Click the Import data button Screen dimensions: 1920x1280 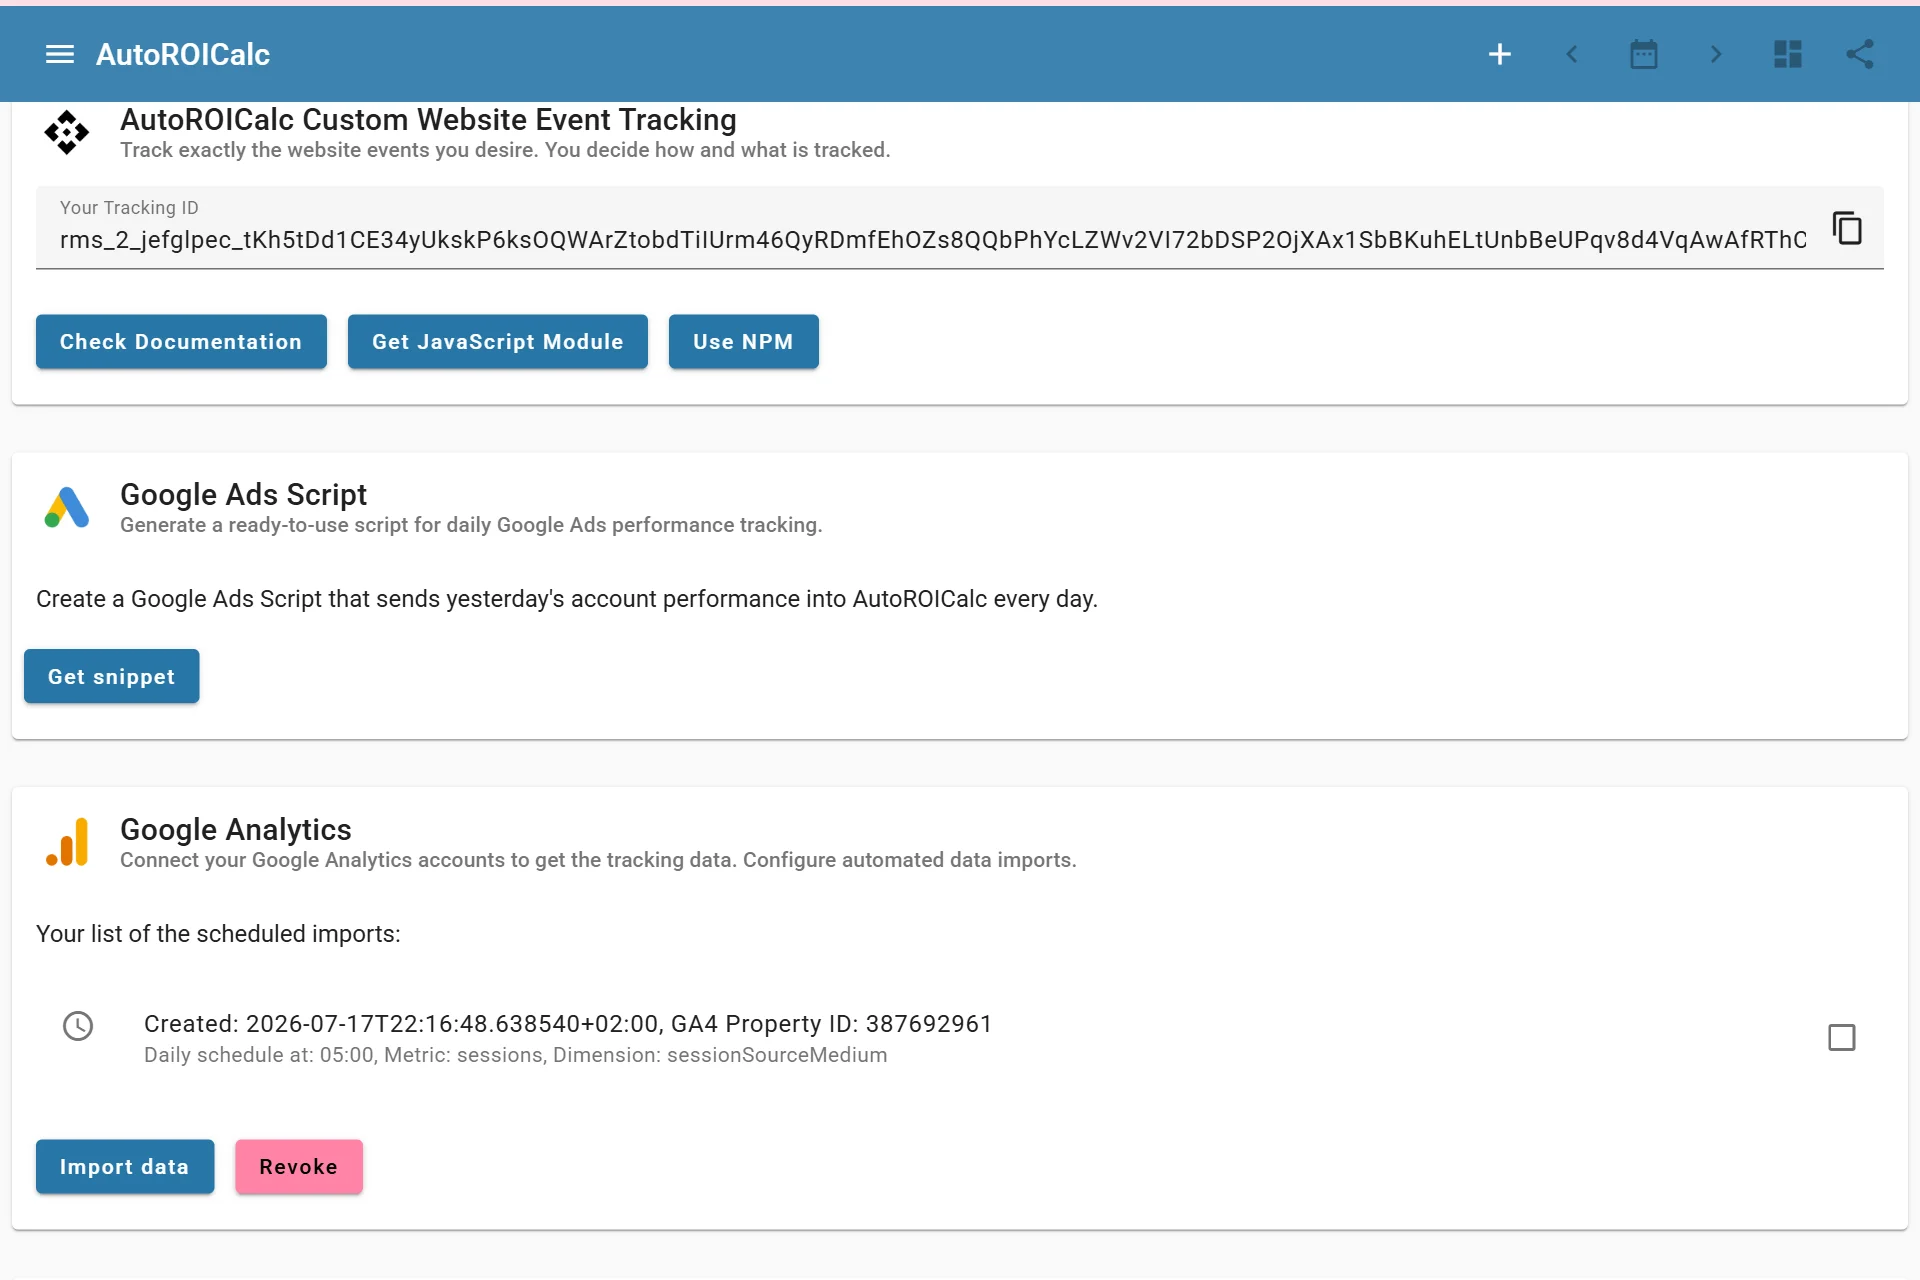pyautogui.click(x=125, y=1167)
